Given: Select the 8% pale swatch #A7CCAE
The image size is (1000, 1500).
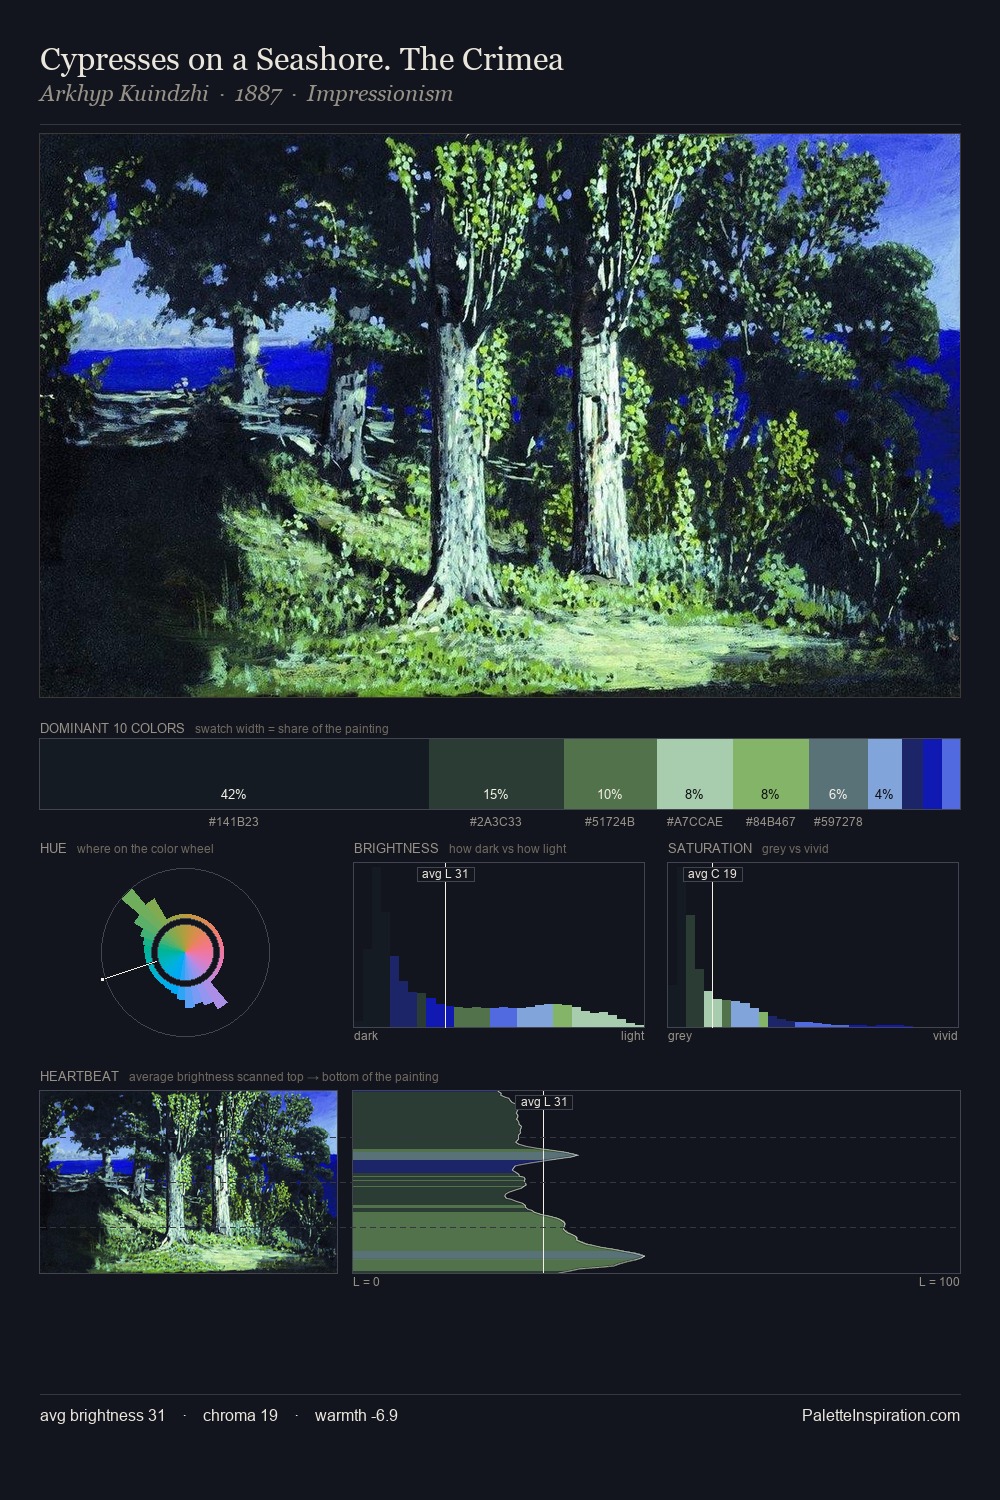Looking at the screenshot, I should tap(695, 774).
